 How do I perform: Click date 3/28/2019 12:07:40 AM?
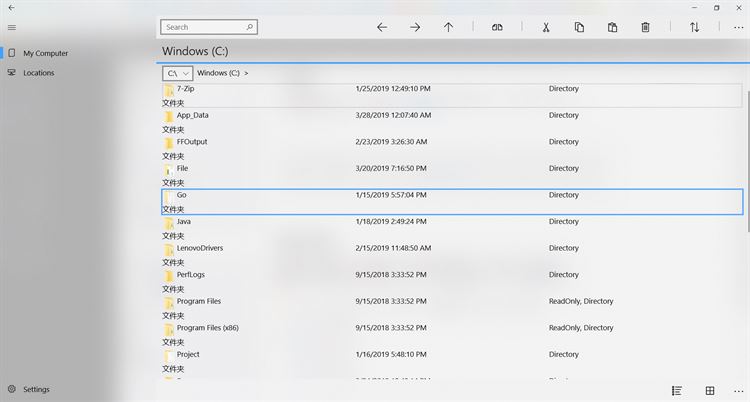pos(393,115)
